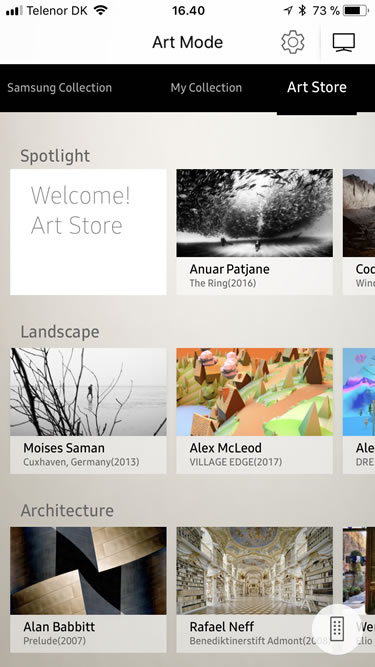Tap the Architecture section heading

pyautogui.click(x=67, y=510)
